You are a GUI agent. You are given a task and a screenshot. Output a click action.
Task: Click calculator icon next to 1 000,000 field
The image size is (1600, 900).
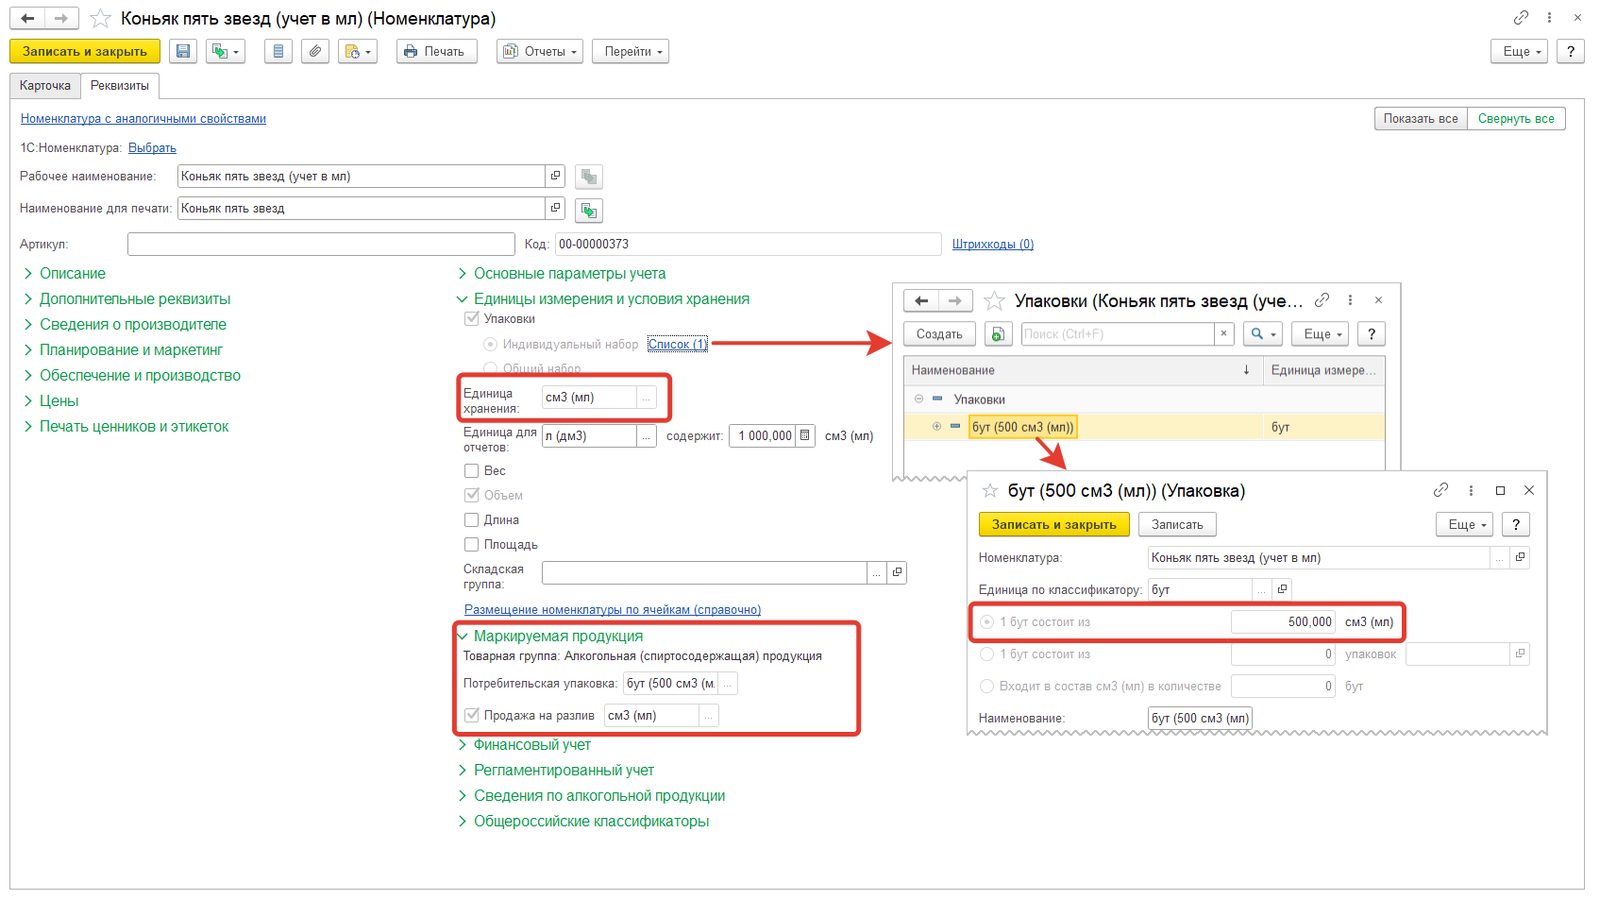(805, 436)
